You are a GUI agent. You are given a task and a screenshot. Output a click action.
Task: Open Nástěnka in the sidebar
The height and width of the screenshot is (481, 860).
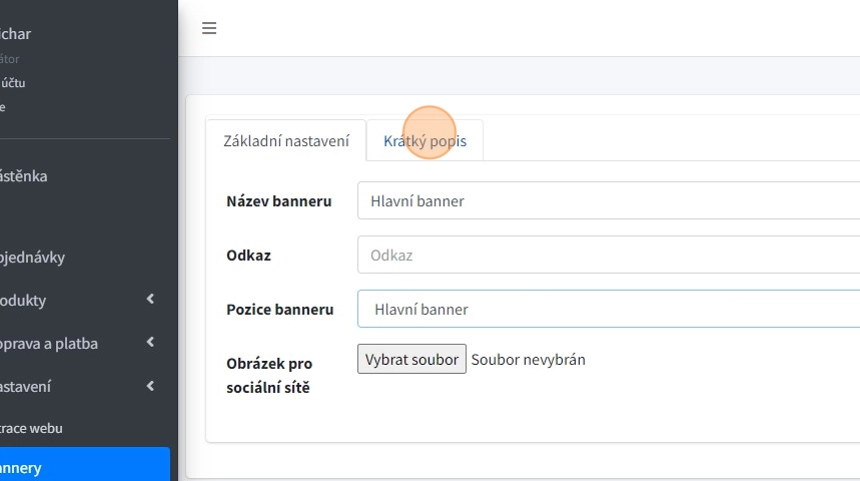(24, 176)
